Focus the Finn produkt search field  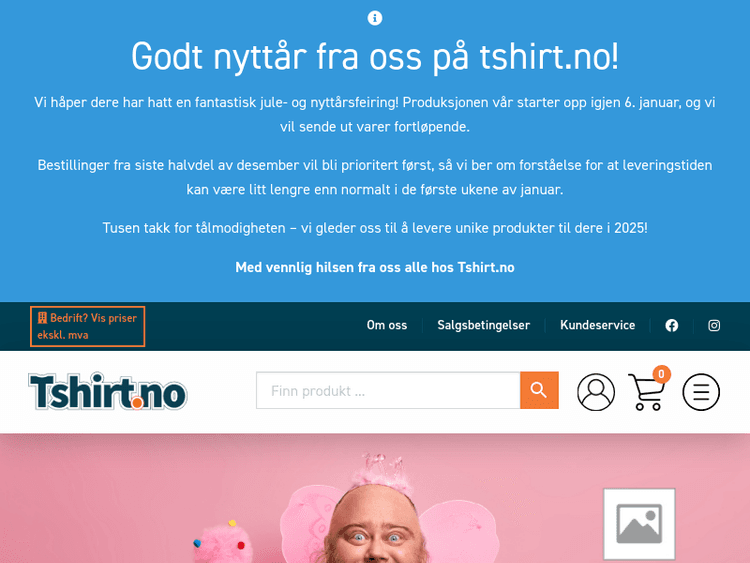pyautogui.click(x=388, y=390)
